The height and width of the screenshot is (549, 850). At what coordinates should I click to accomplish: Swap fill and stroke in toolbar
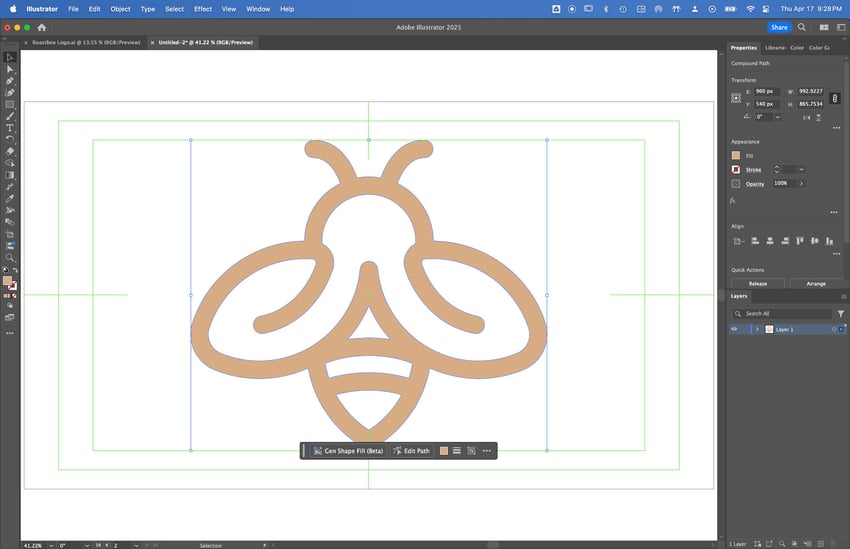[15, 270]
